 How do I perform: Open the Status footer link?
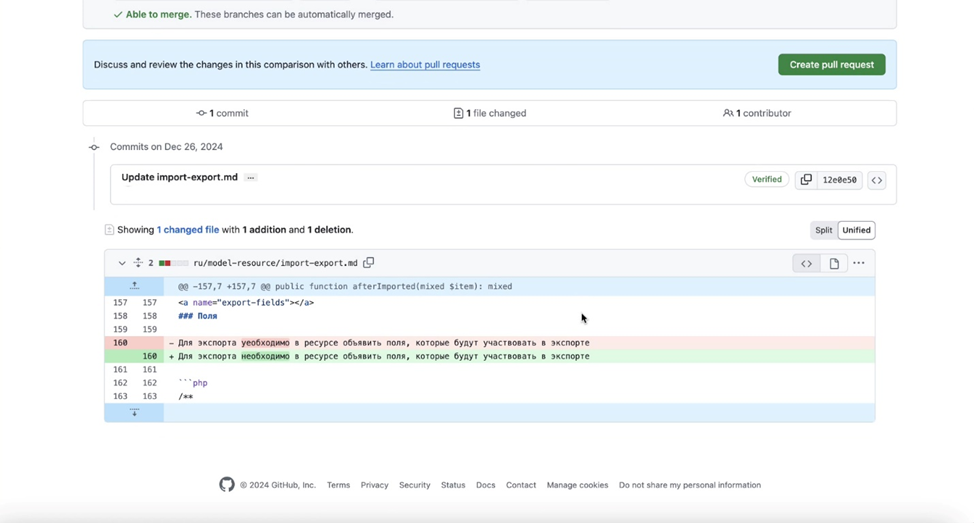(453, 485)
